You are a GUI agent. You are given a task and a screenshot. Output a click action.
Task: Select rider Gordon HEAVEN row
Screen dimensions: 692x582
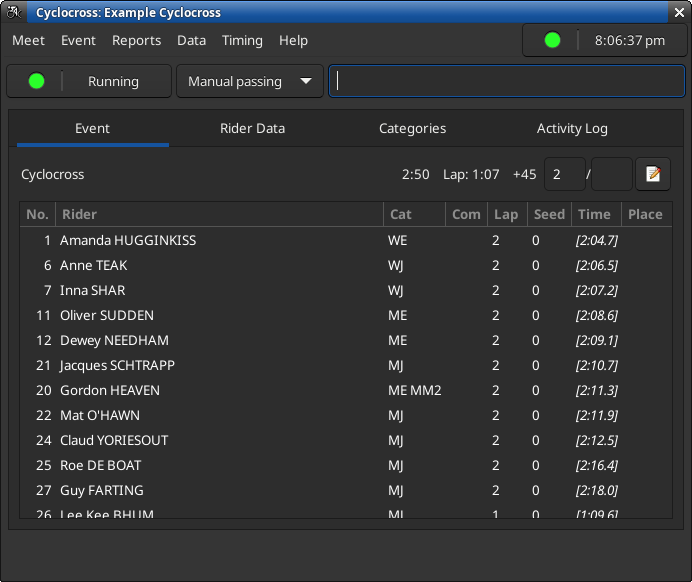(x=346, y=391)
